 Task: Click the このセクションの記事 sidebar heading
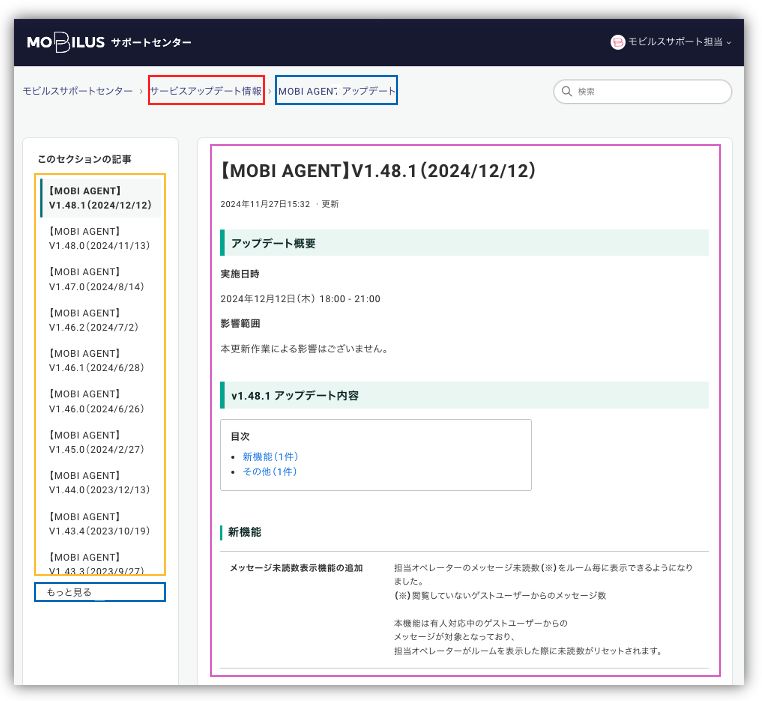click(85, 159)
